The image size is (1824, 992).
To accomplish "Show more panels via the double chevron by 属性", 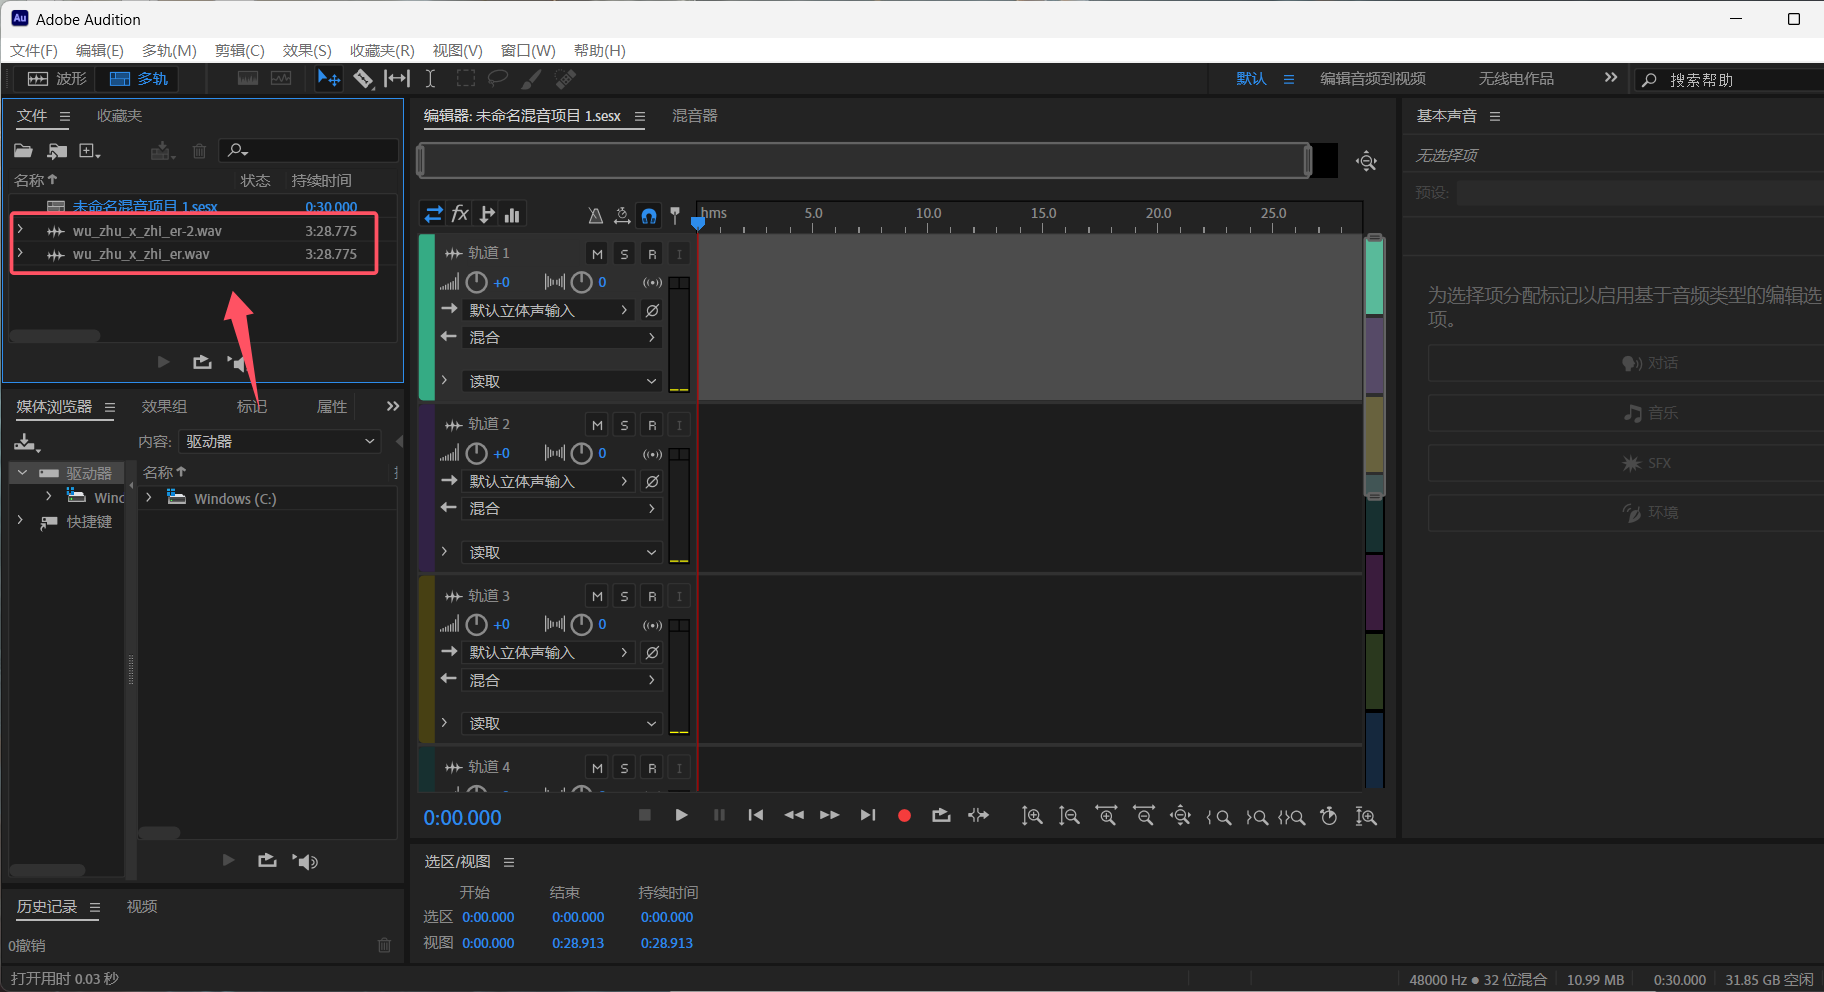I will [x=392, y=406].
